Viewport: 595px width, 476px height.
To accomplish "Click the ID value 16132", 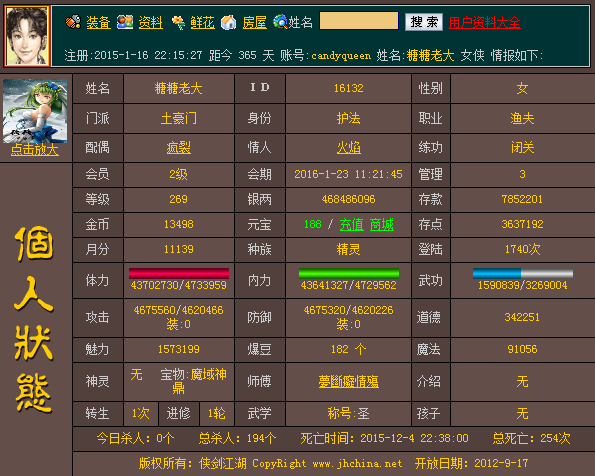I will point(349,88).
